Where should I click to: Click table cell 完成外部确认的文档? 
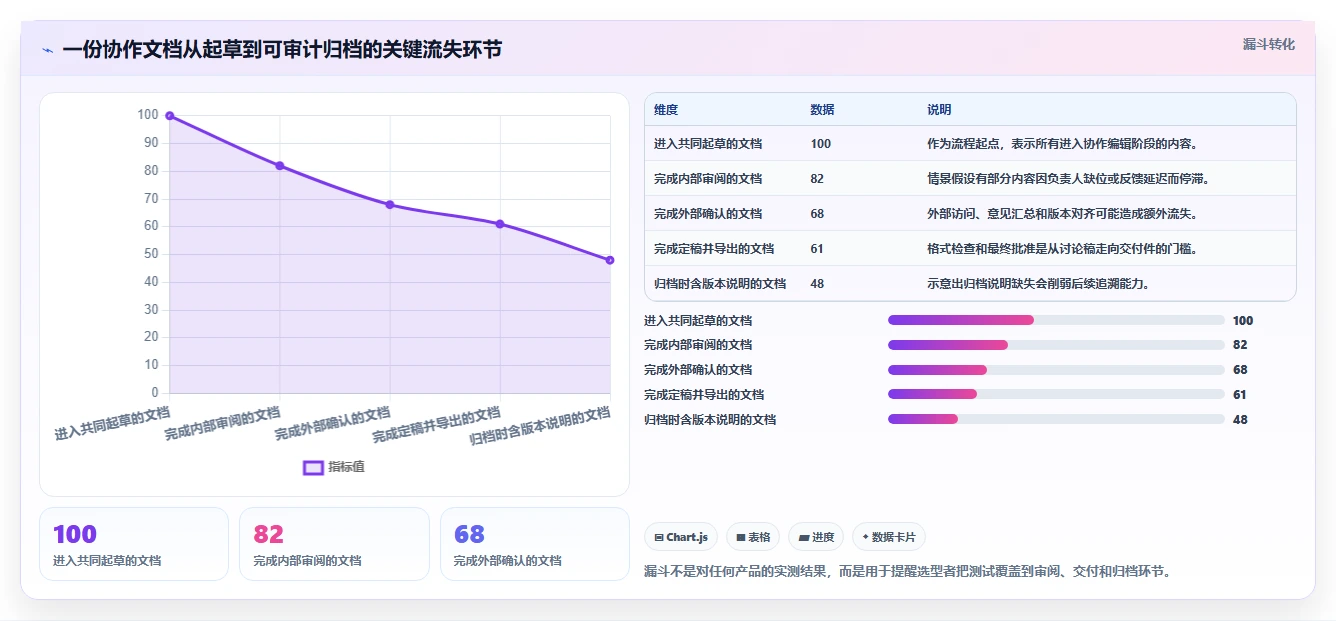tap(708, 214)
